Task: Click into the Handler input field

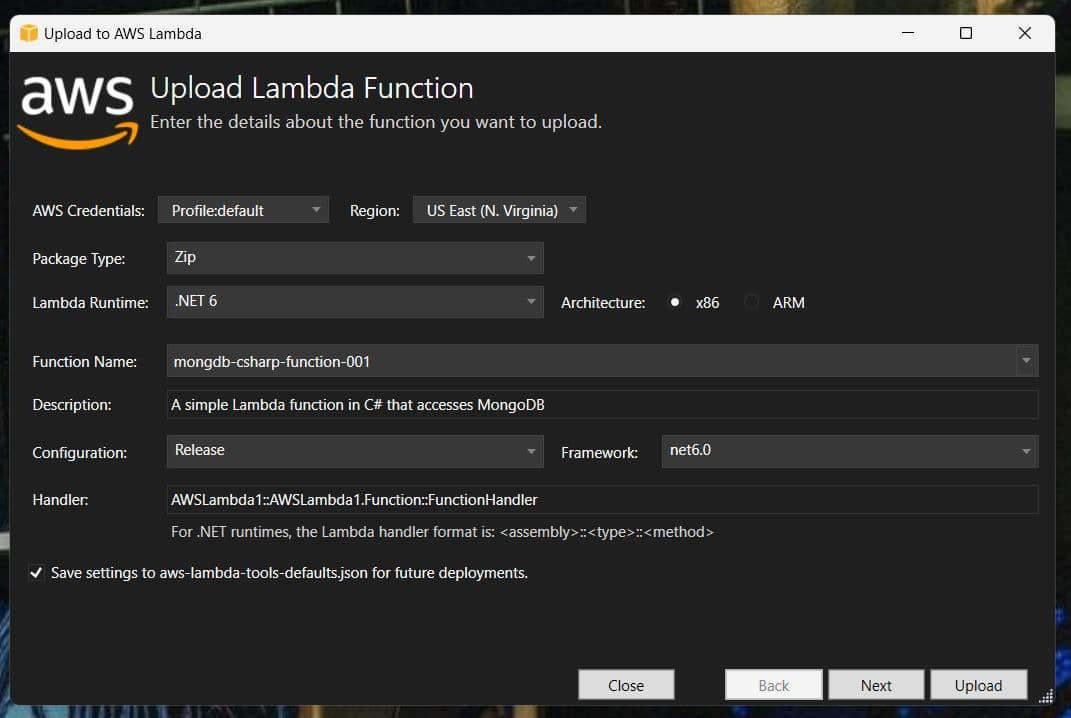Action: point(601,499)
